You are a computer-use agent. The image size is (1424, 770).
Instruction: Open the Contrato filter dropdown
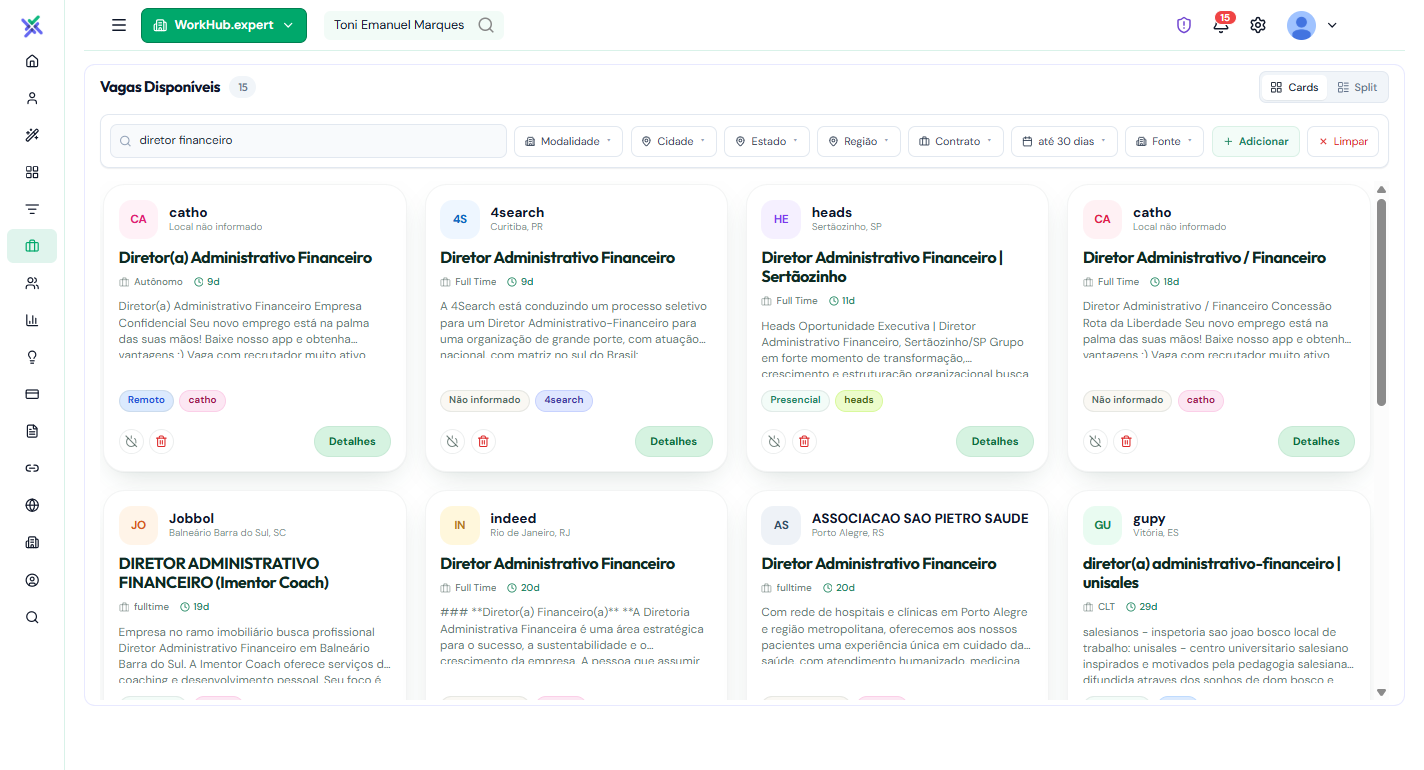[x=956, y=141]
